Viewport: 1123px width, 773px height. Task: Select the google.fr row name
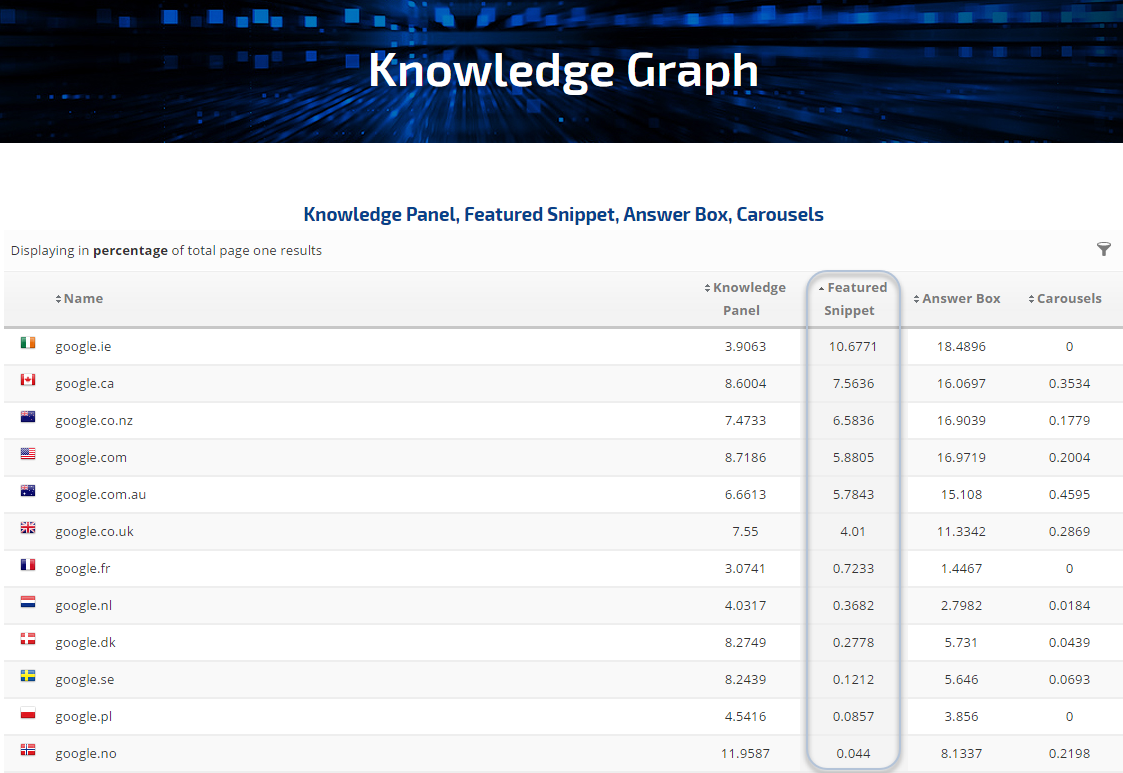click(82, 569)
